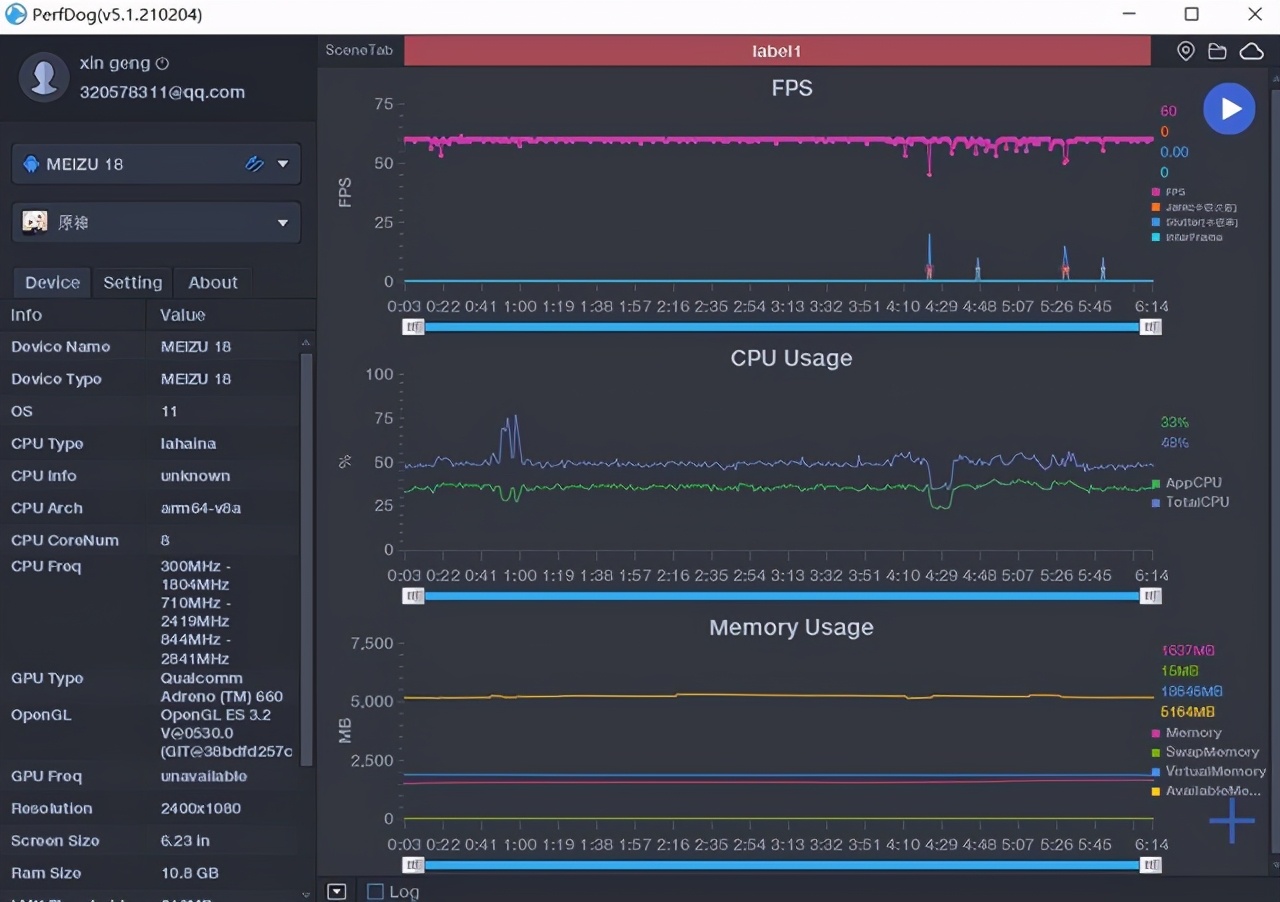The image size is (1280, 902).
Task: Click the red label1 scene bar
Action: (x=777, y=51)
